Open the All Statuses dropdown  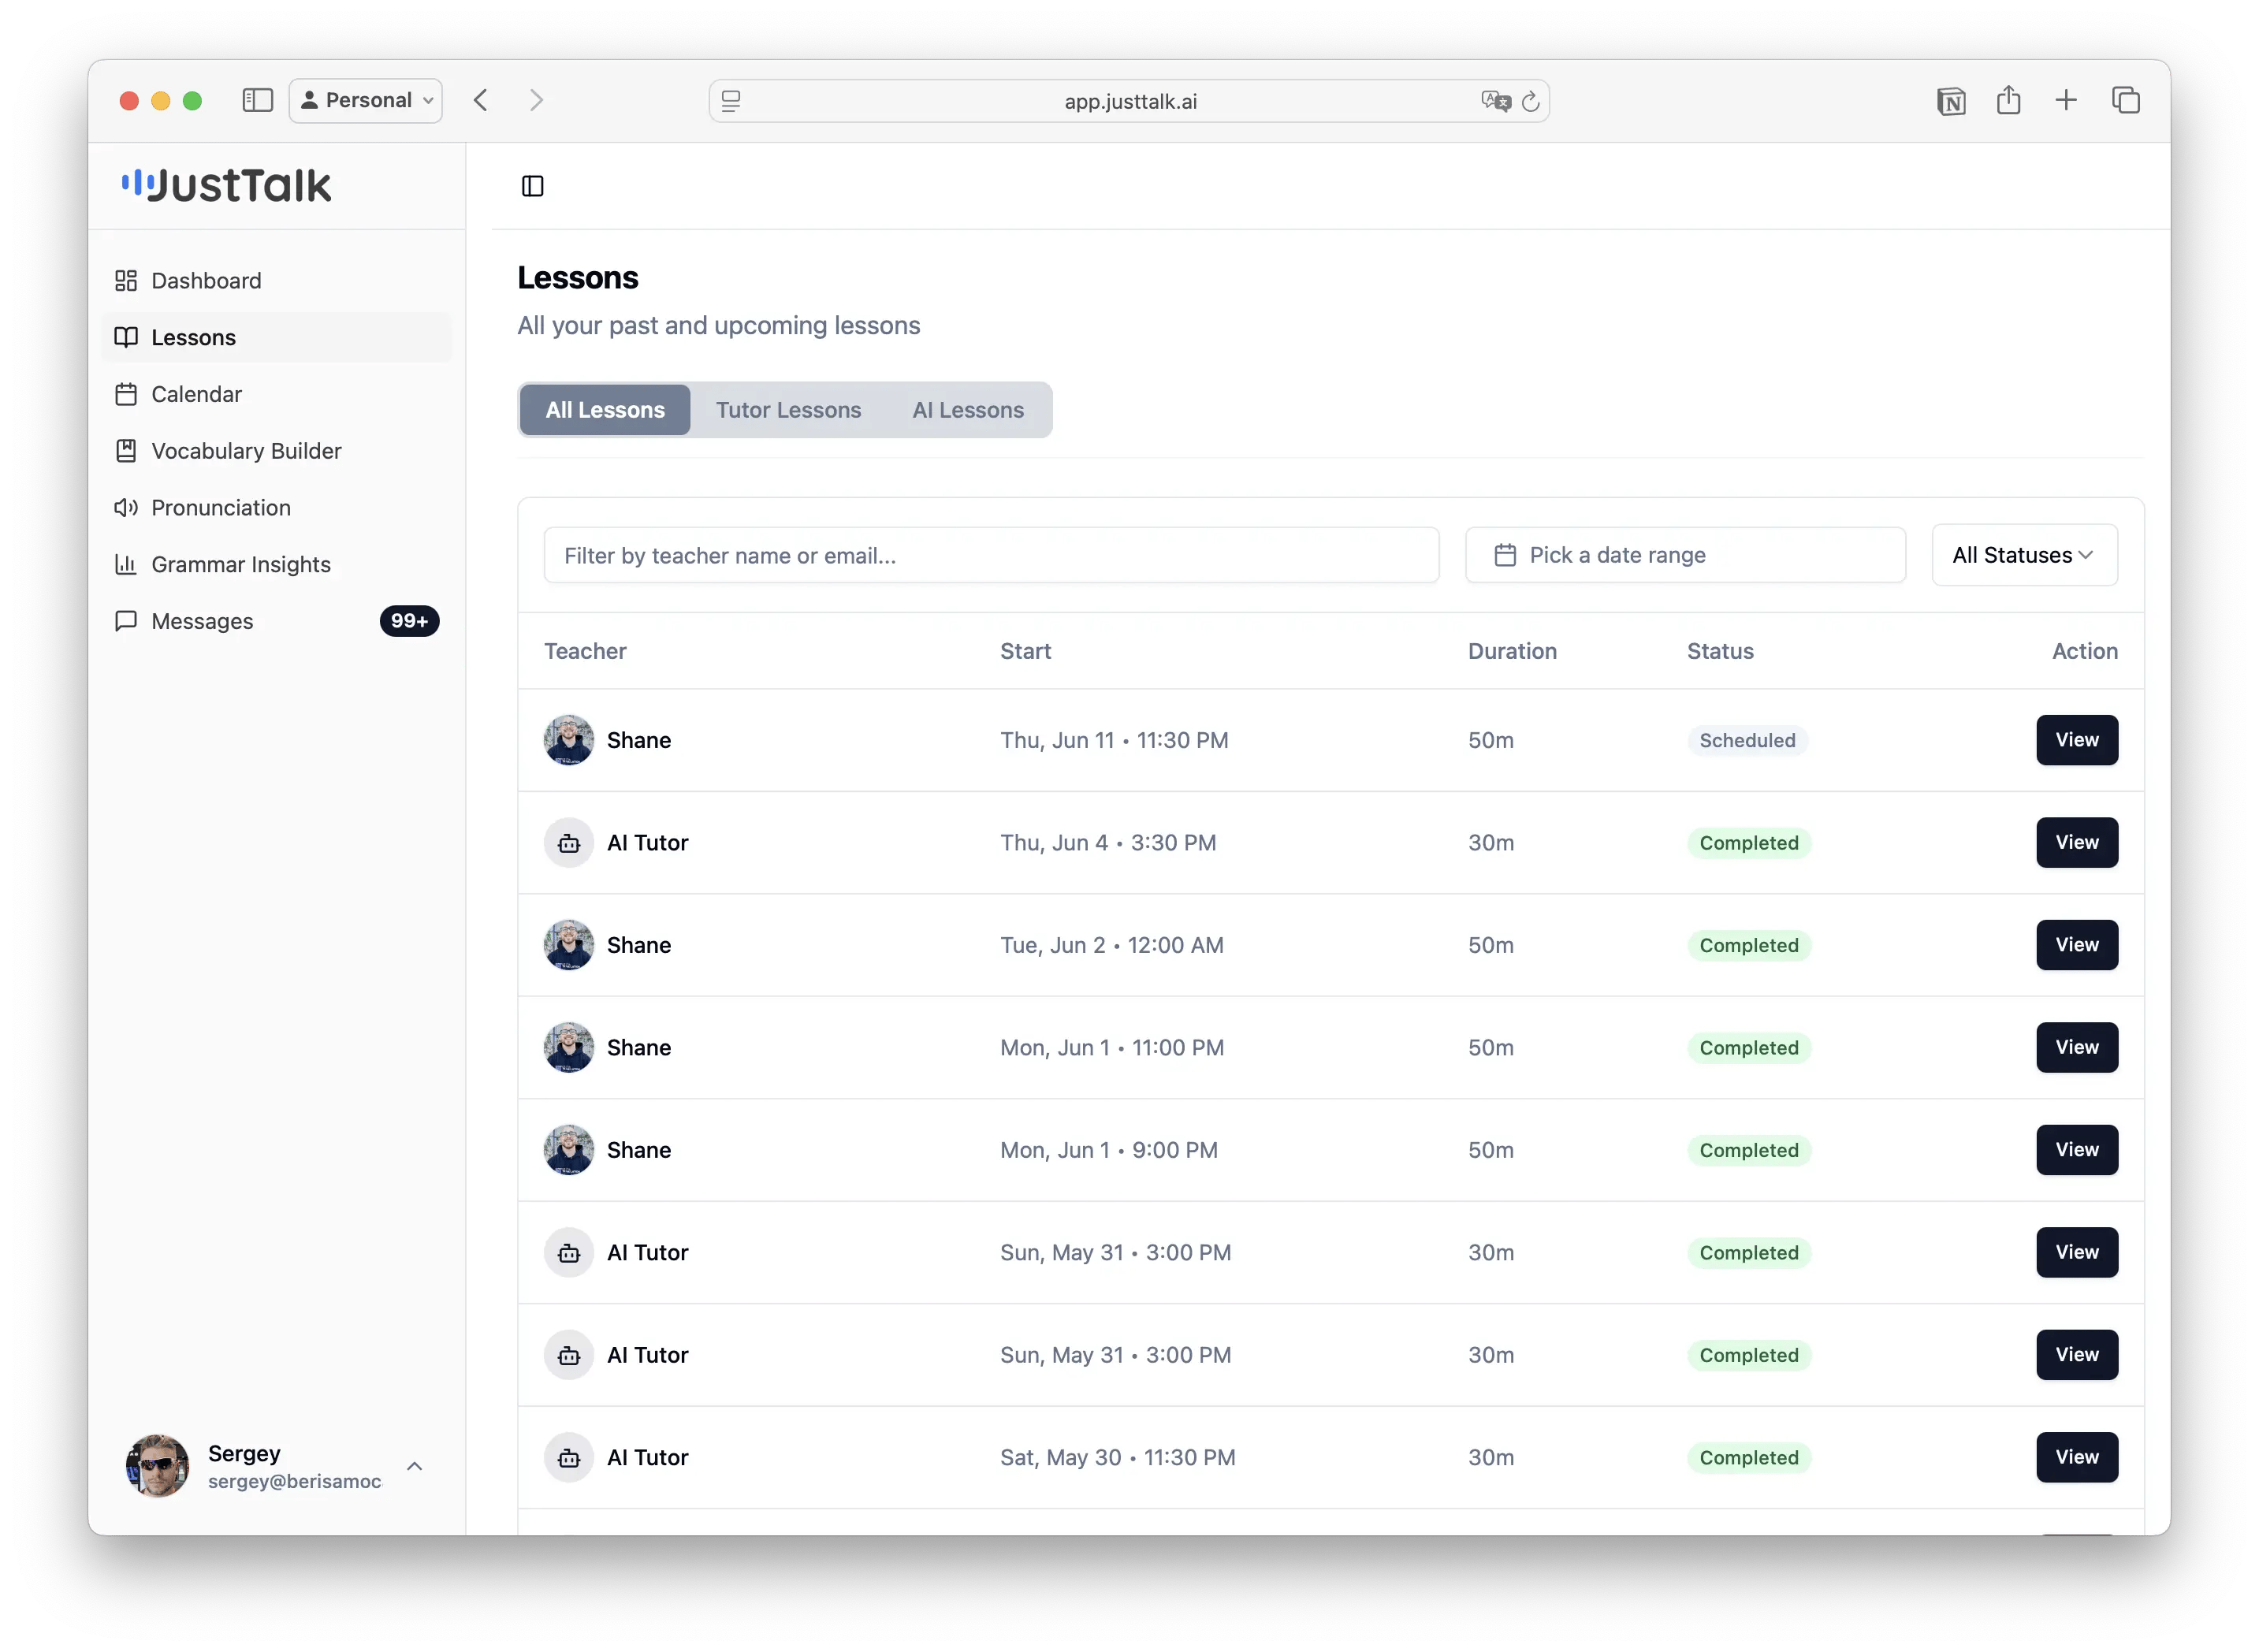tap(2024, 556)
